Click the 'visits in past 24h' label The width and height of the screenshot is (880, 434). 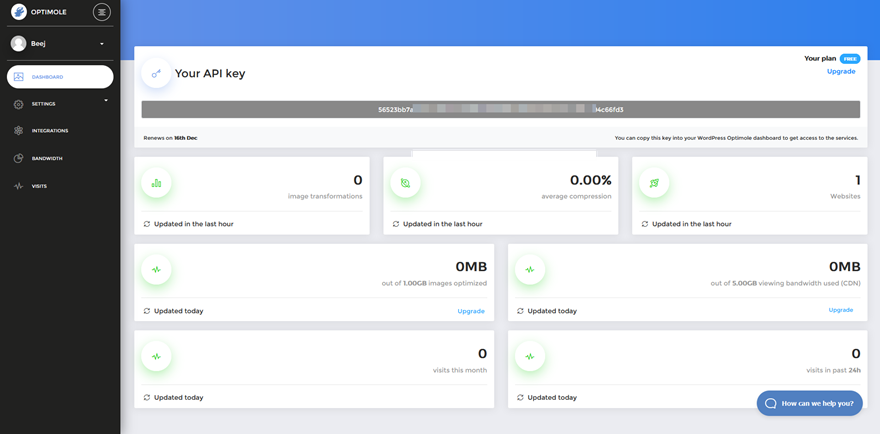coord(833,370)
